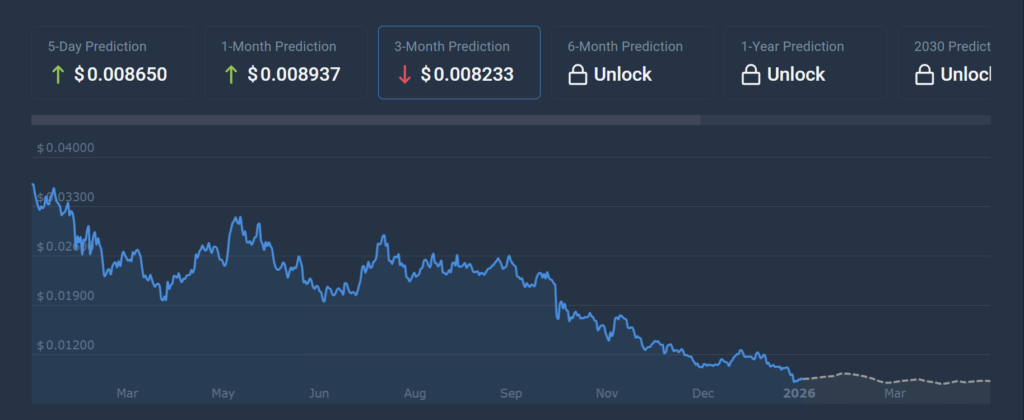The width and height of the screenshot is (1024, 420).
Task: Click the May label on the chart axis
Action: (224, 393)
